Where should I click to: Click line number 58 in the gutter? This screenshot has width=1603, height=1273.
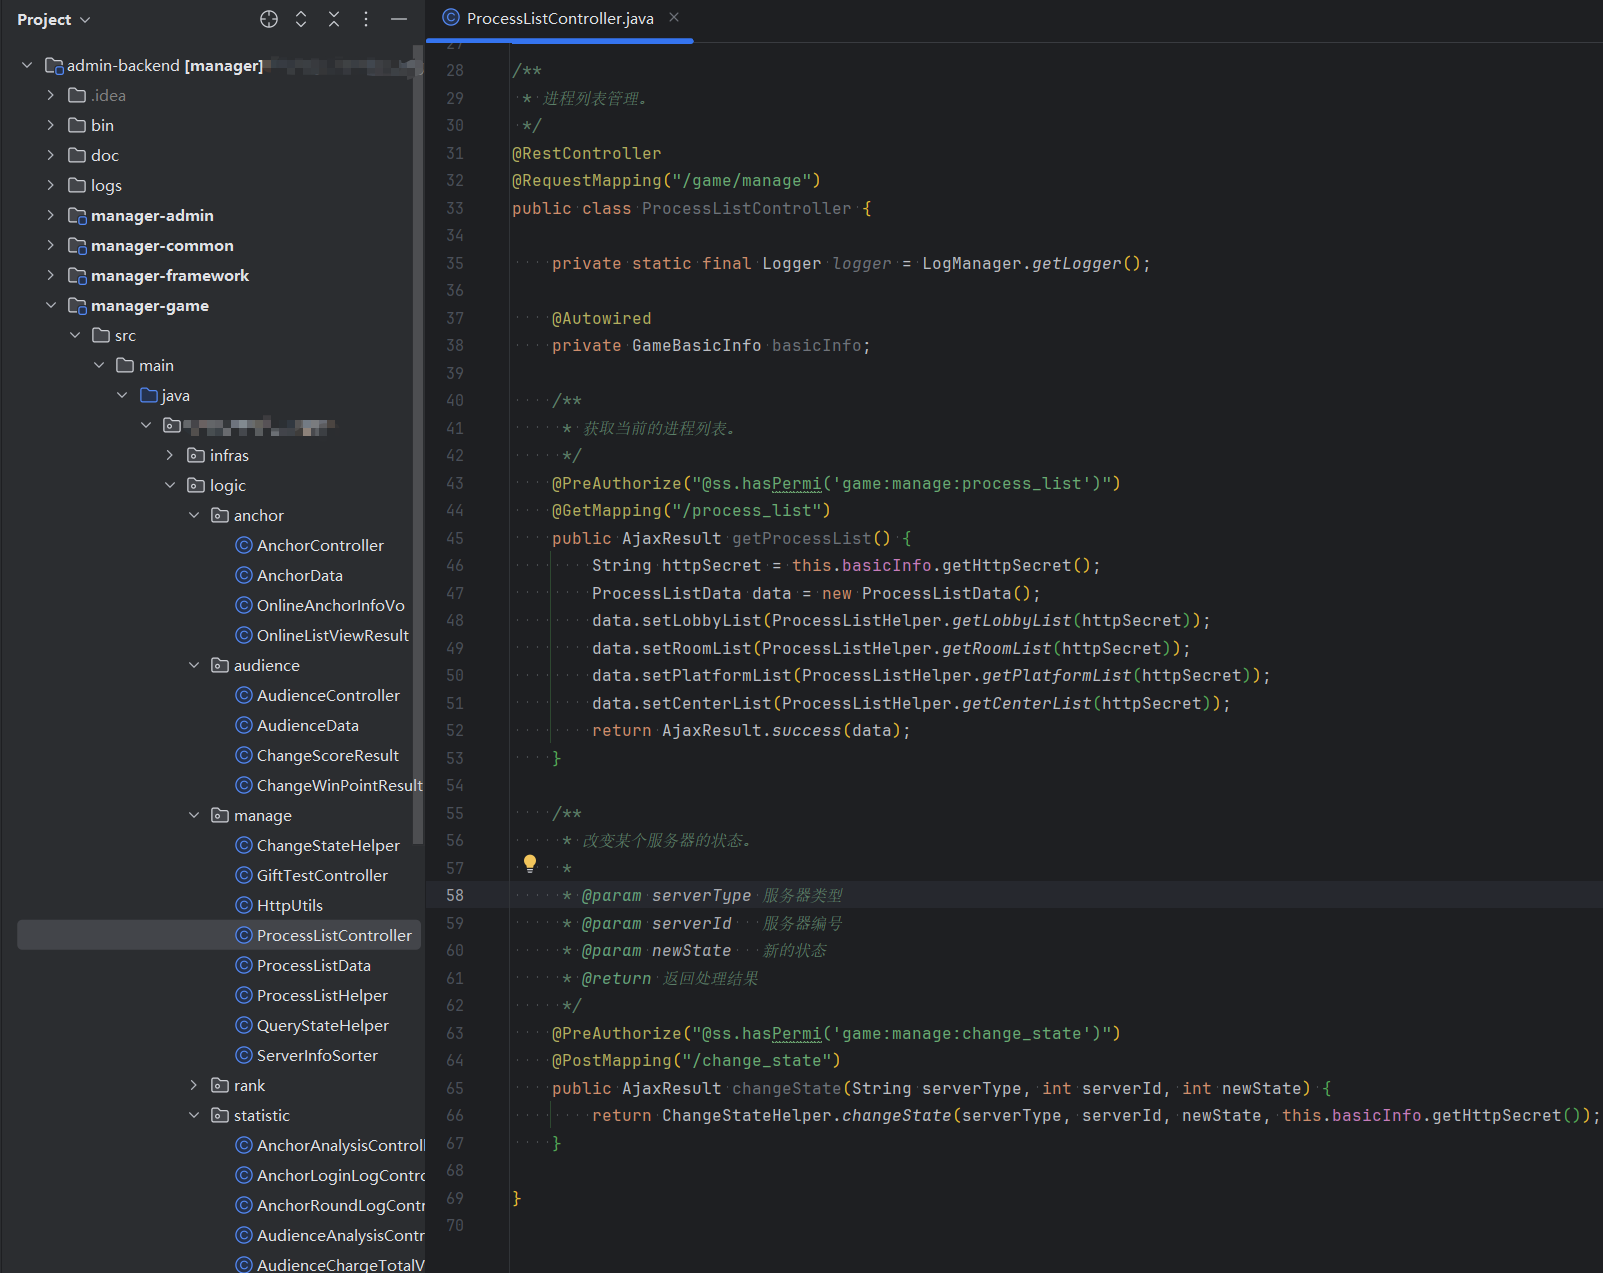pyautogui.click(x=455, y=895)
